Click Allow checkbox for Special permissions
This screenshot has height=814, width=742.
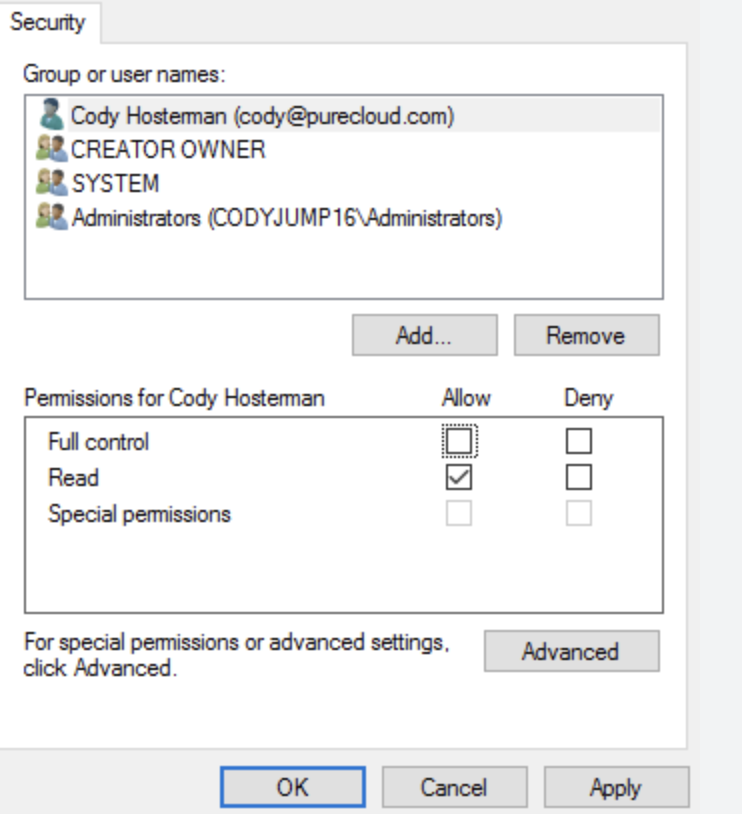460,514
